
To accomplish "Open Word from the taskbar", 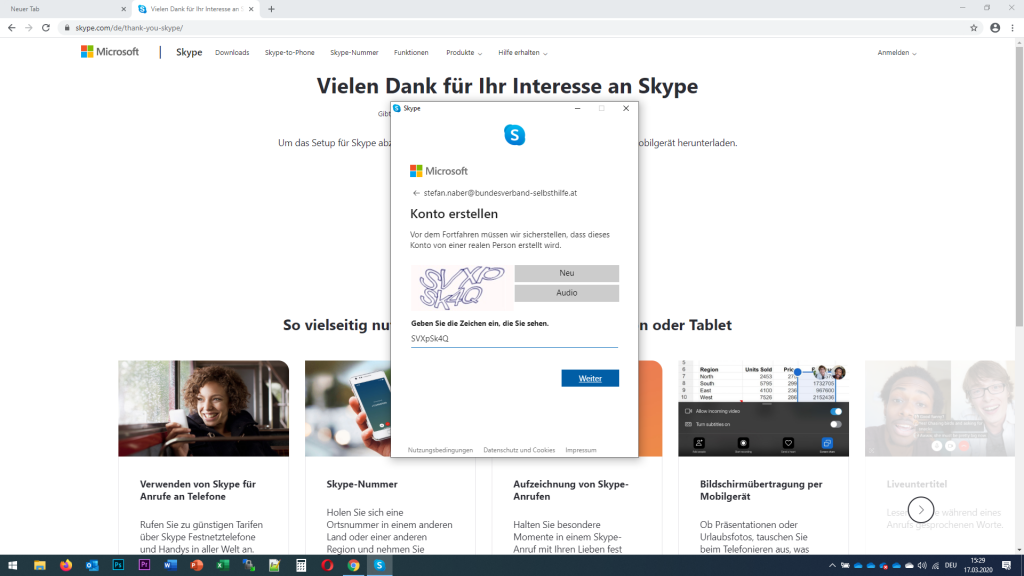I will point(170,566).
